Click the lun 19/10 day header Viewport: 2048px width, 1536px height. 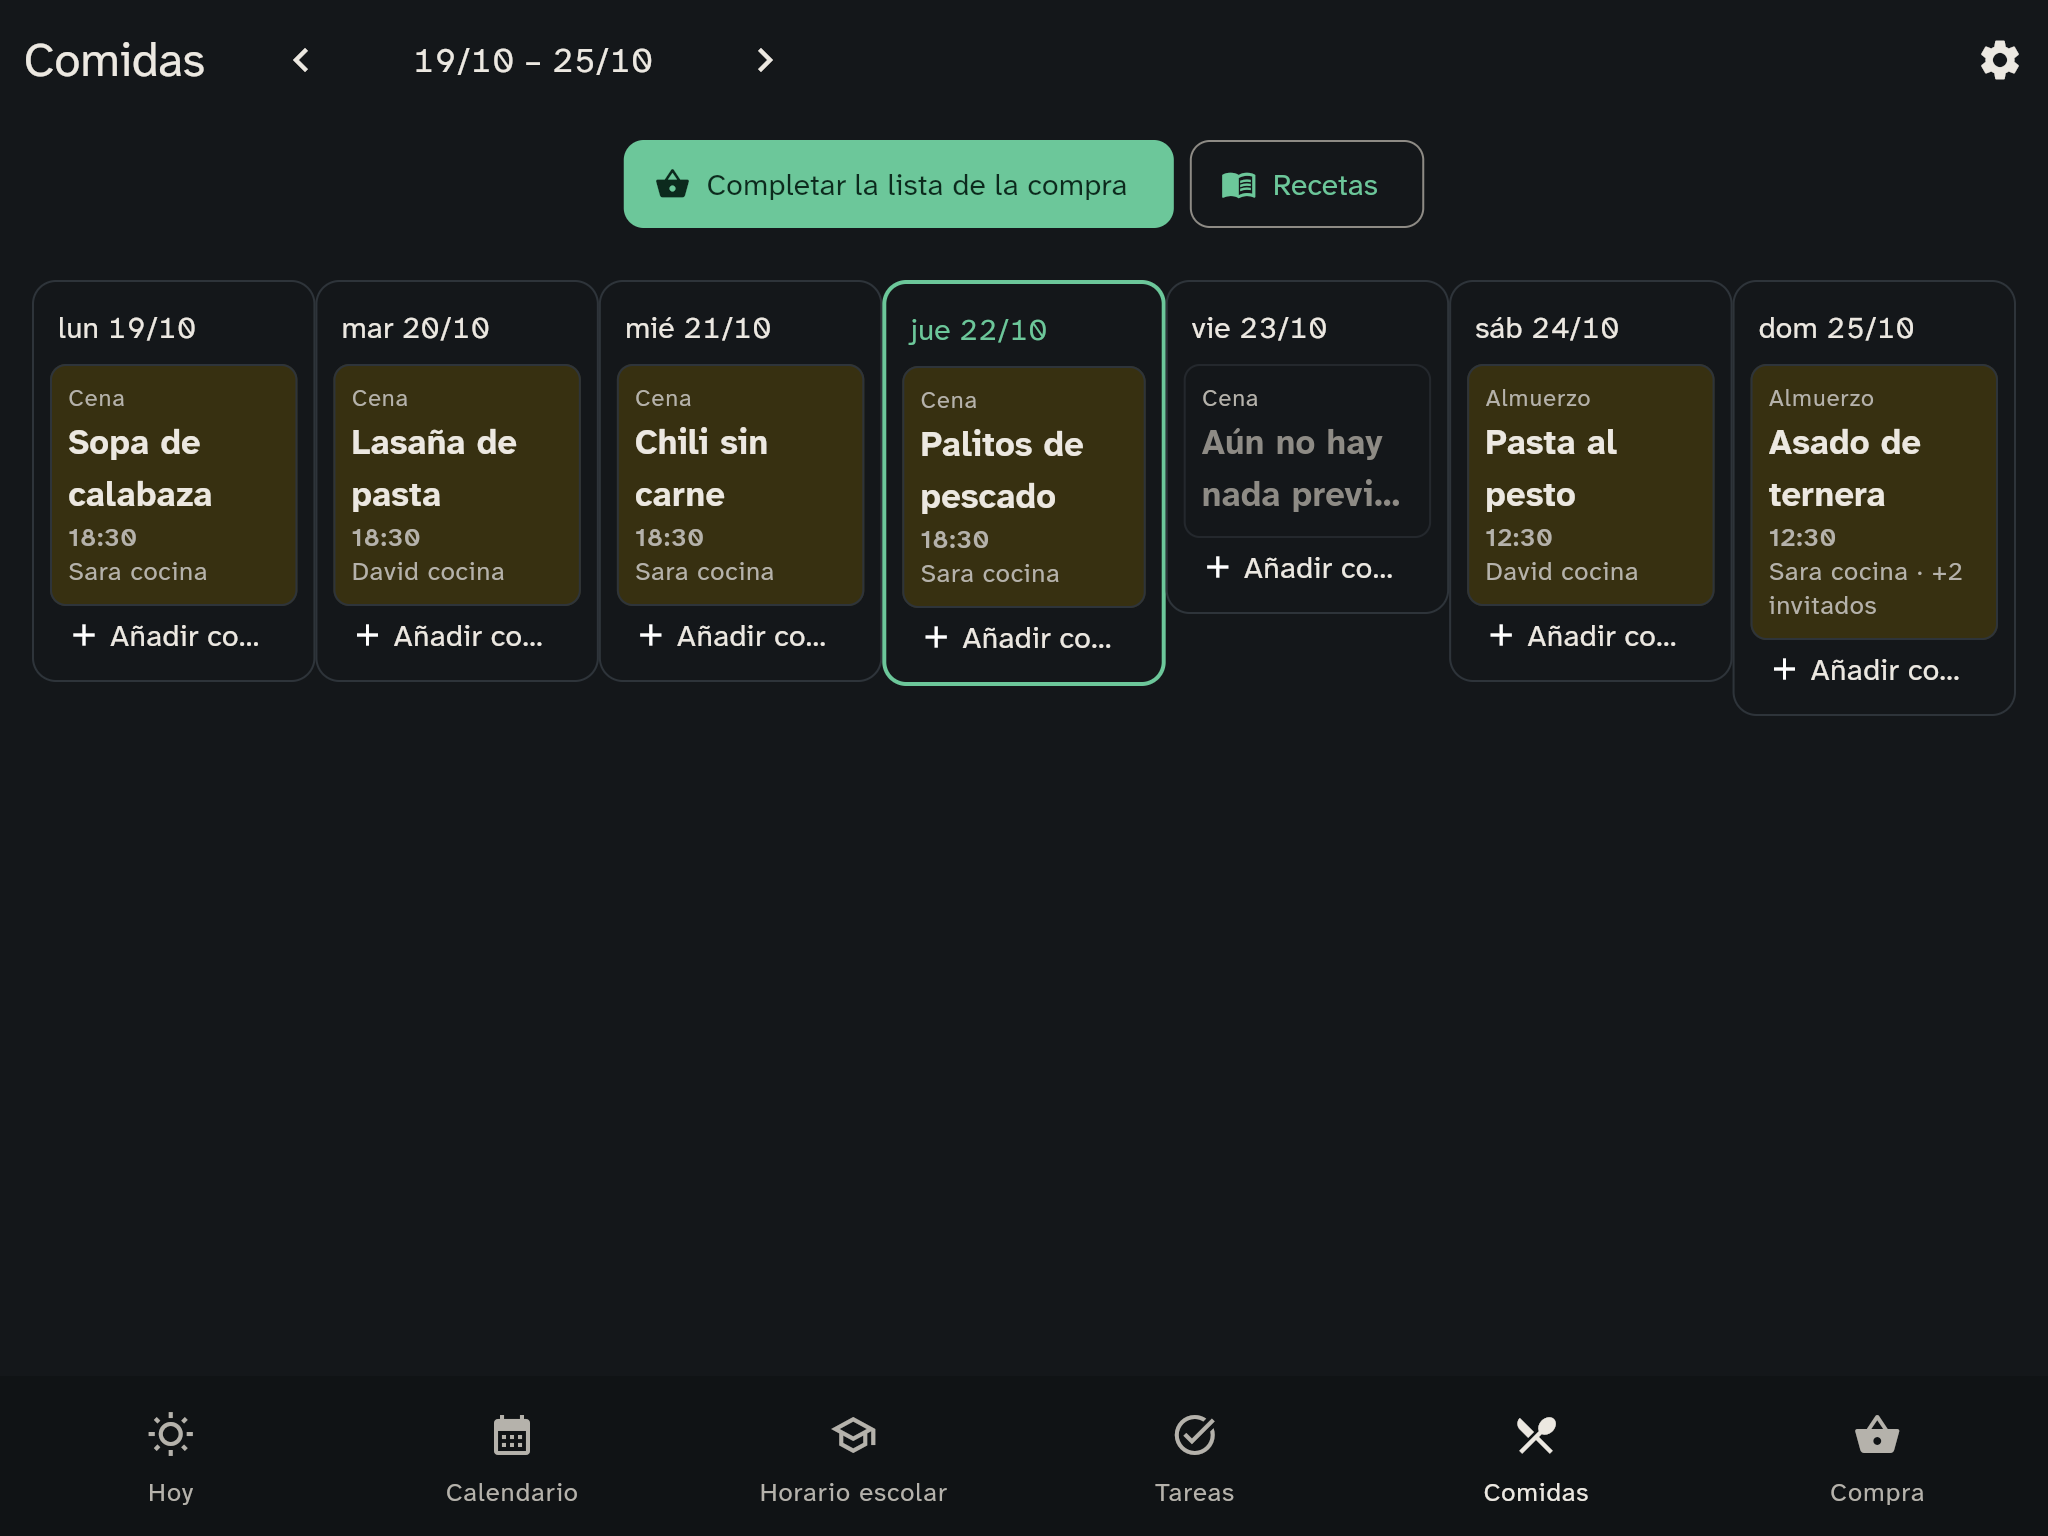pyautogui.click(x=127, y=328)
